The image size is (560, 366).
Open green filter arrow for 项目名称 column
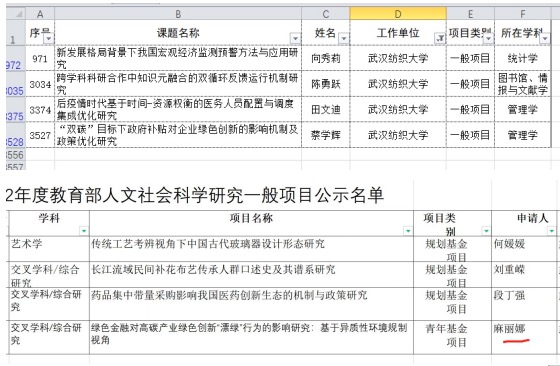click(408, 231)
